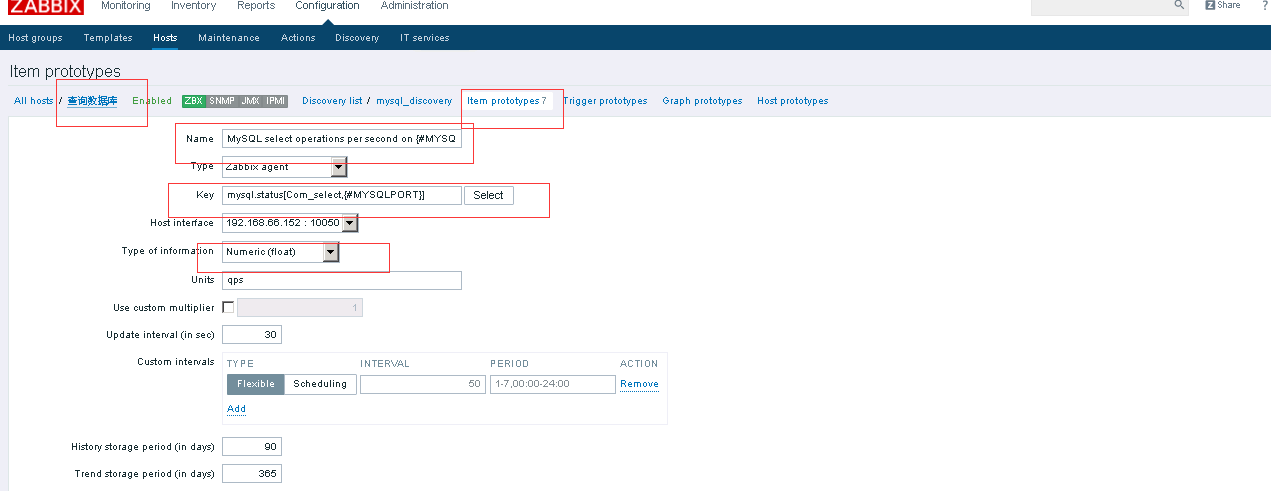The height and width of the screenshot is (491, 1271).
Task: Go to the Host groups submenu
Action: tap(35, 38)
